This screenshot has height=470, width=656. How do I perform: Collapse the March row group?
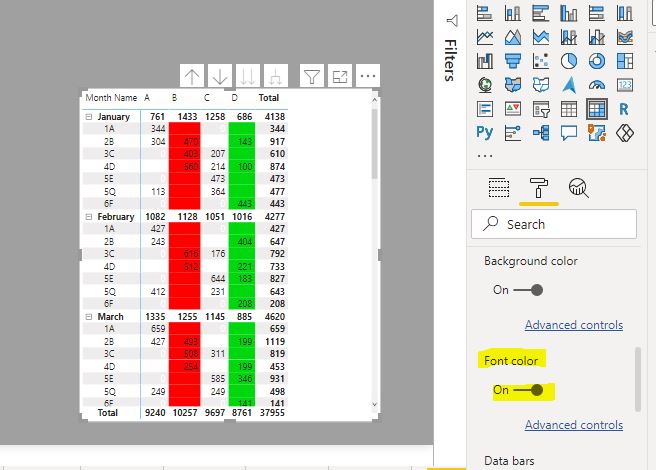click(88, 317)
